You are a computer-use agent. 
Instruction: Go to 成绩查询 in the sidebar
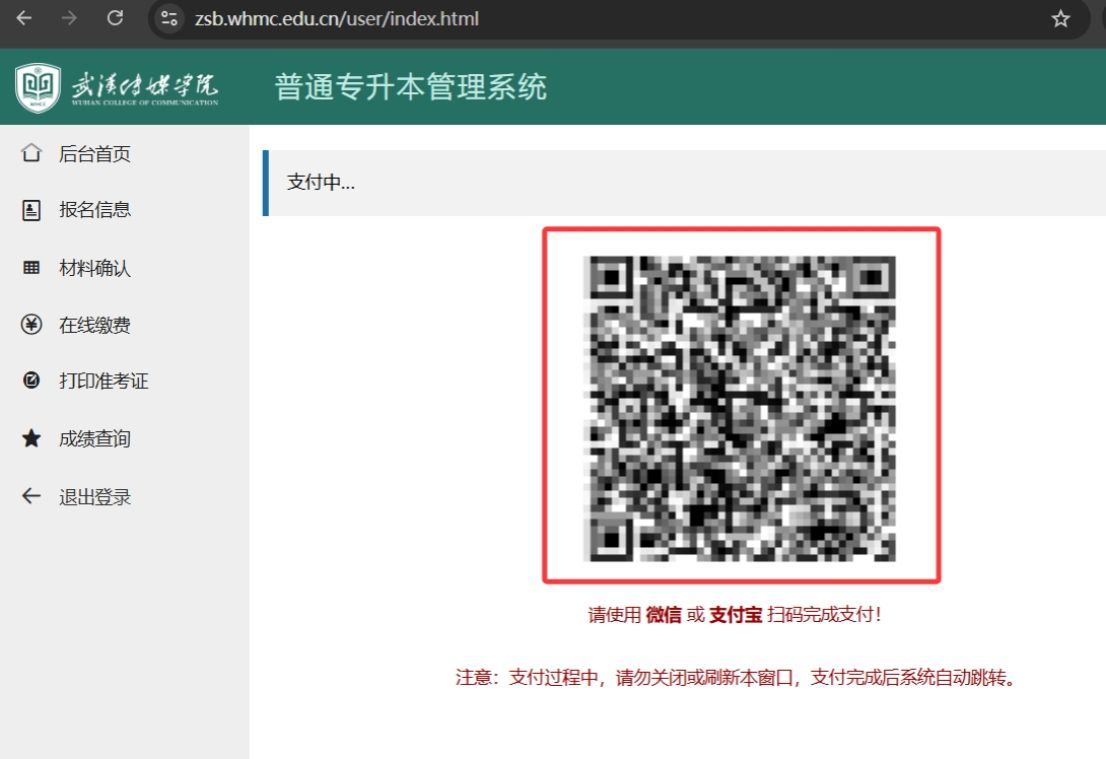pyautogui.click(x=95, y=439)
